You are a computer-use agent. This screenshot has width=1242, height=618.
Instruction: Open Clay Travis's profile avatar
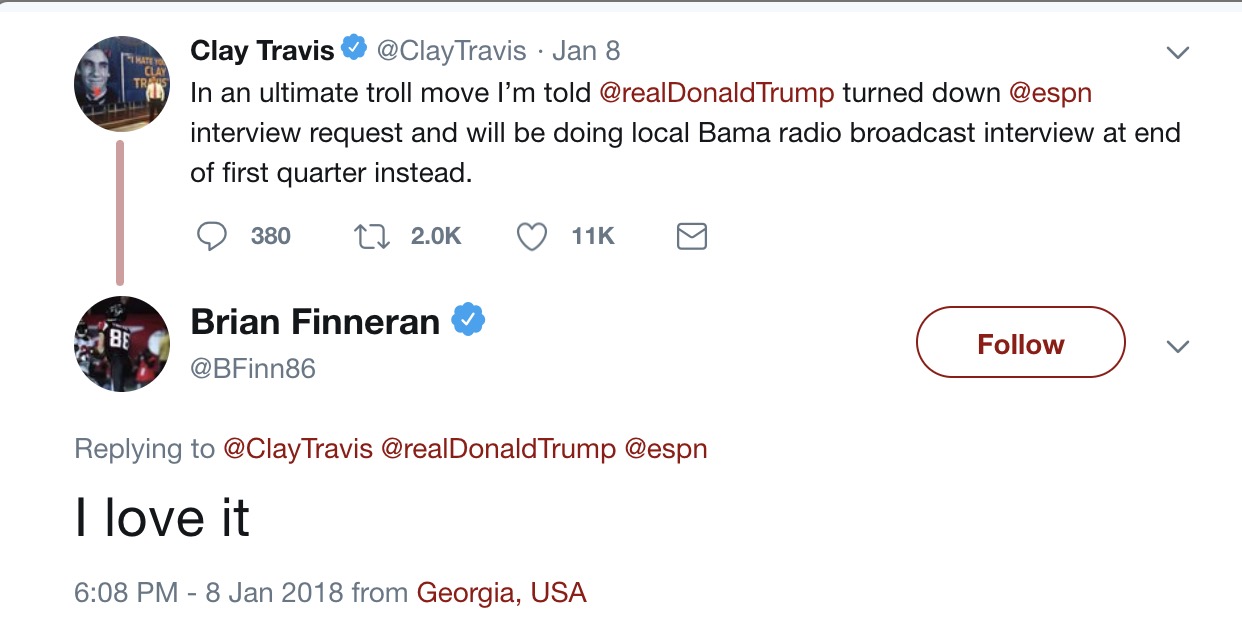pos(122,83)
